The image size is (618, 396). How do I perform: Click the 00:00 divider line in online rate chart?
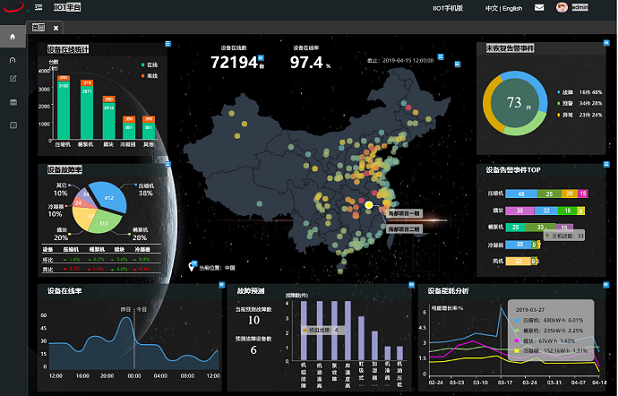pyautogui.click(x=134, y=338)
